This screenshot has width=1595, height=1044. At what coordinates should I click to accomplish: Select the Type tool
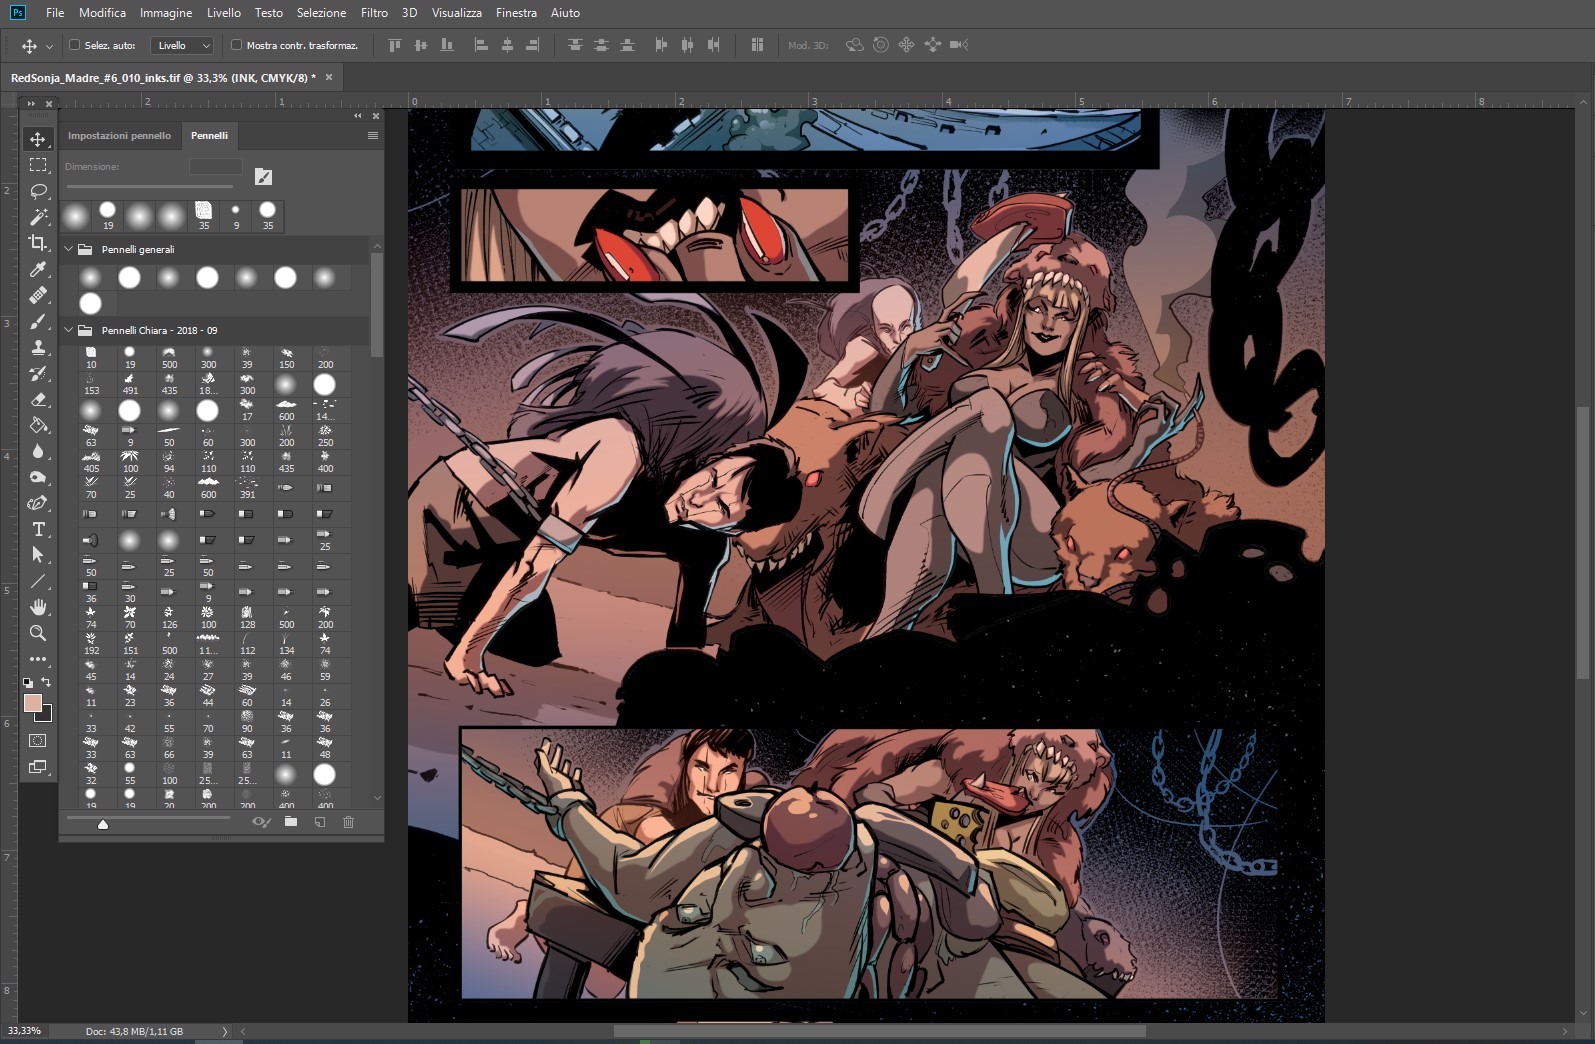click(38, 529)
